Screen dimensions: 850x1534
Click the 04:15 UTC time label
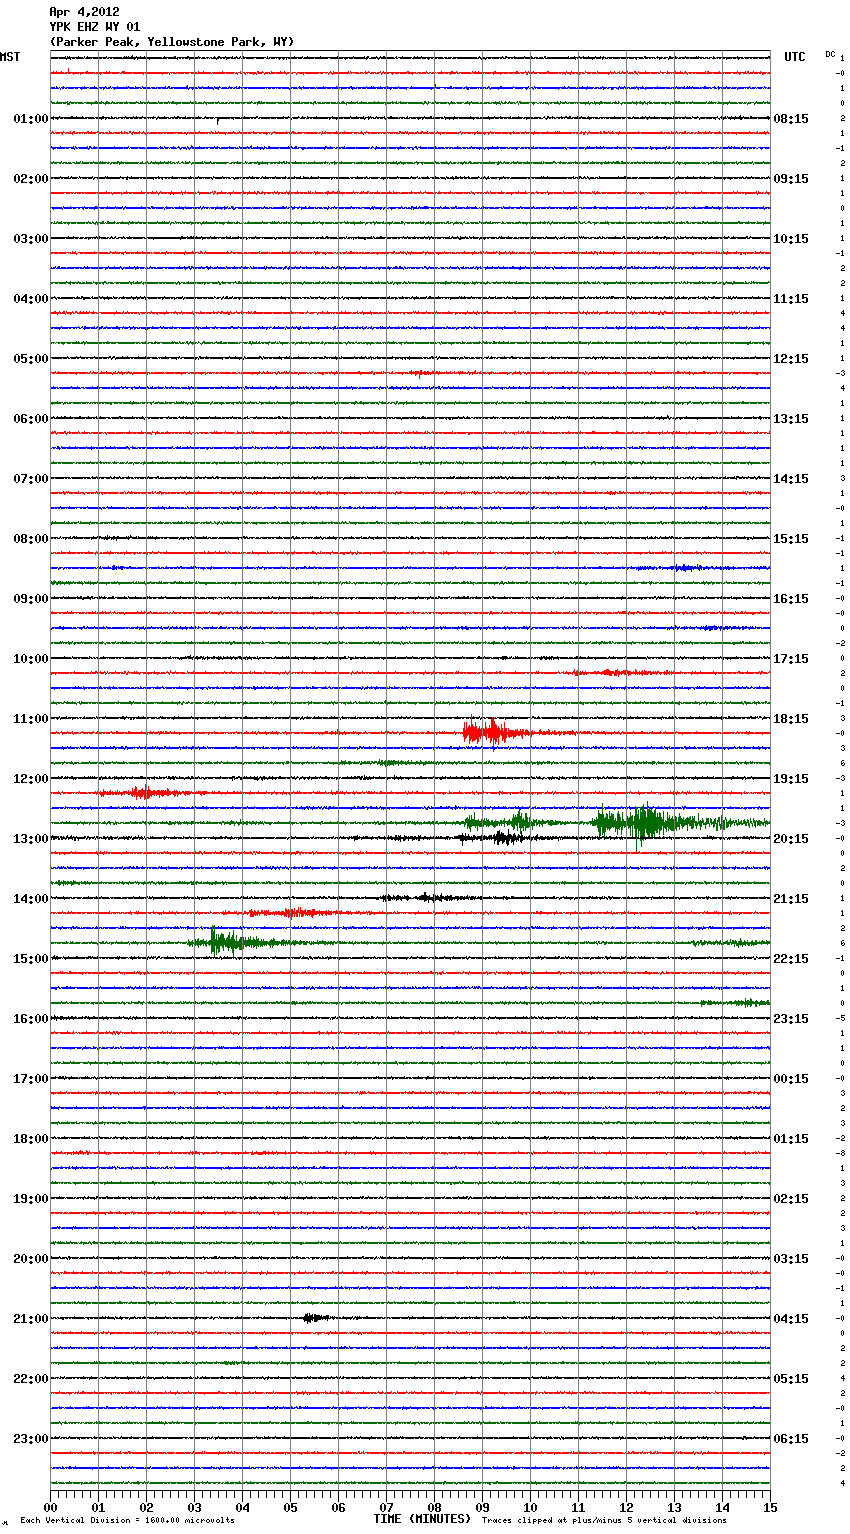click(x=791, y=1319)
